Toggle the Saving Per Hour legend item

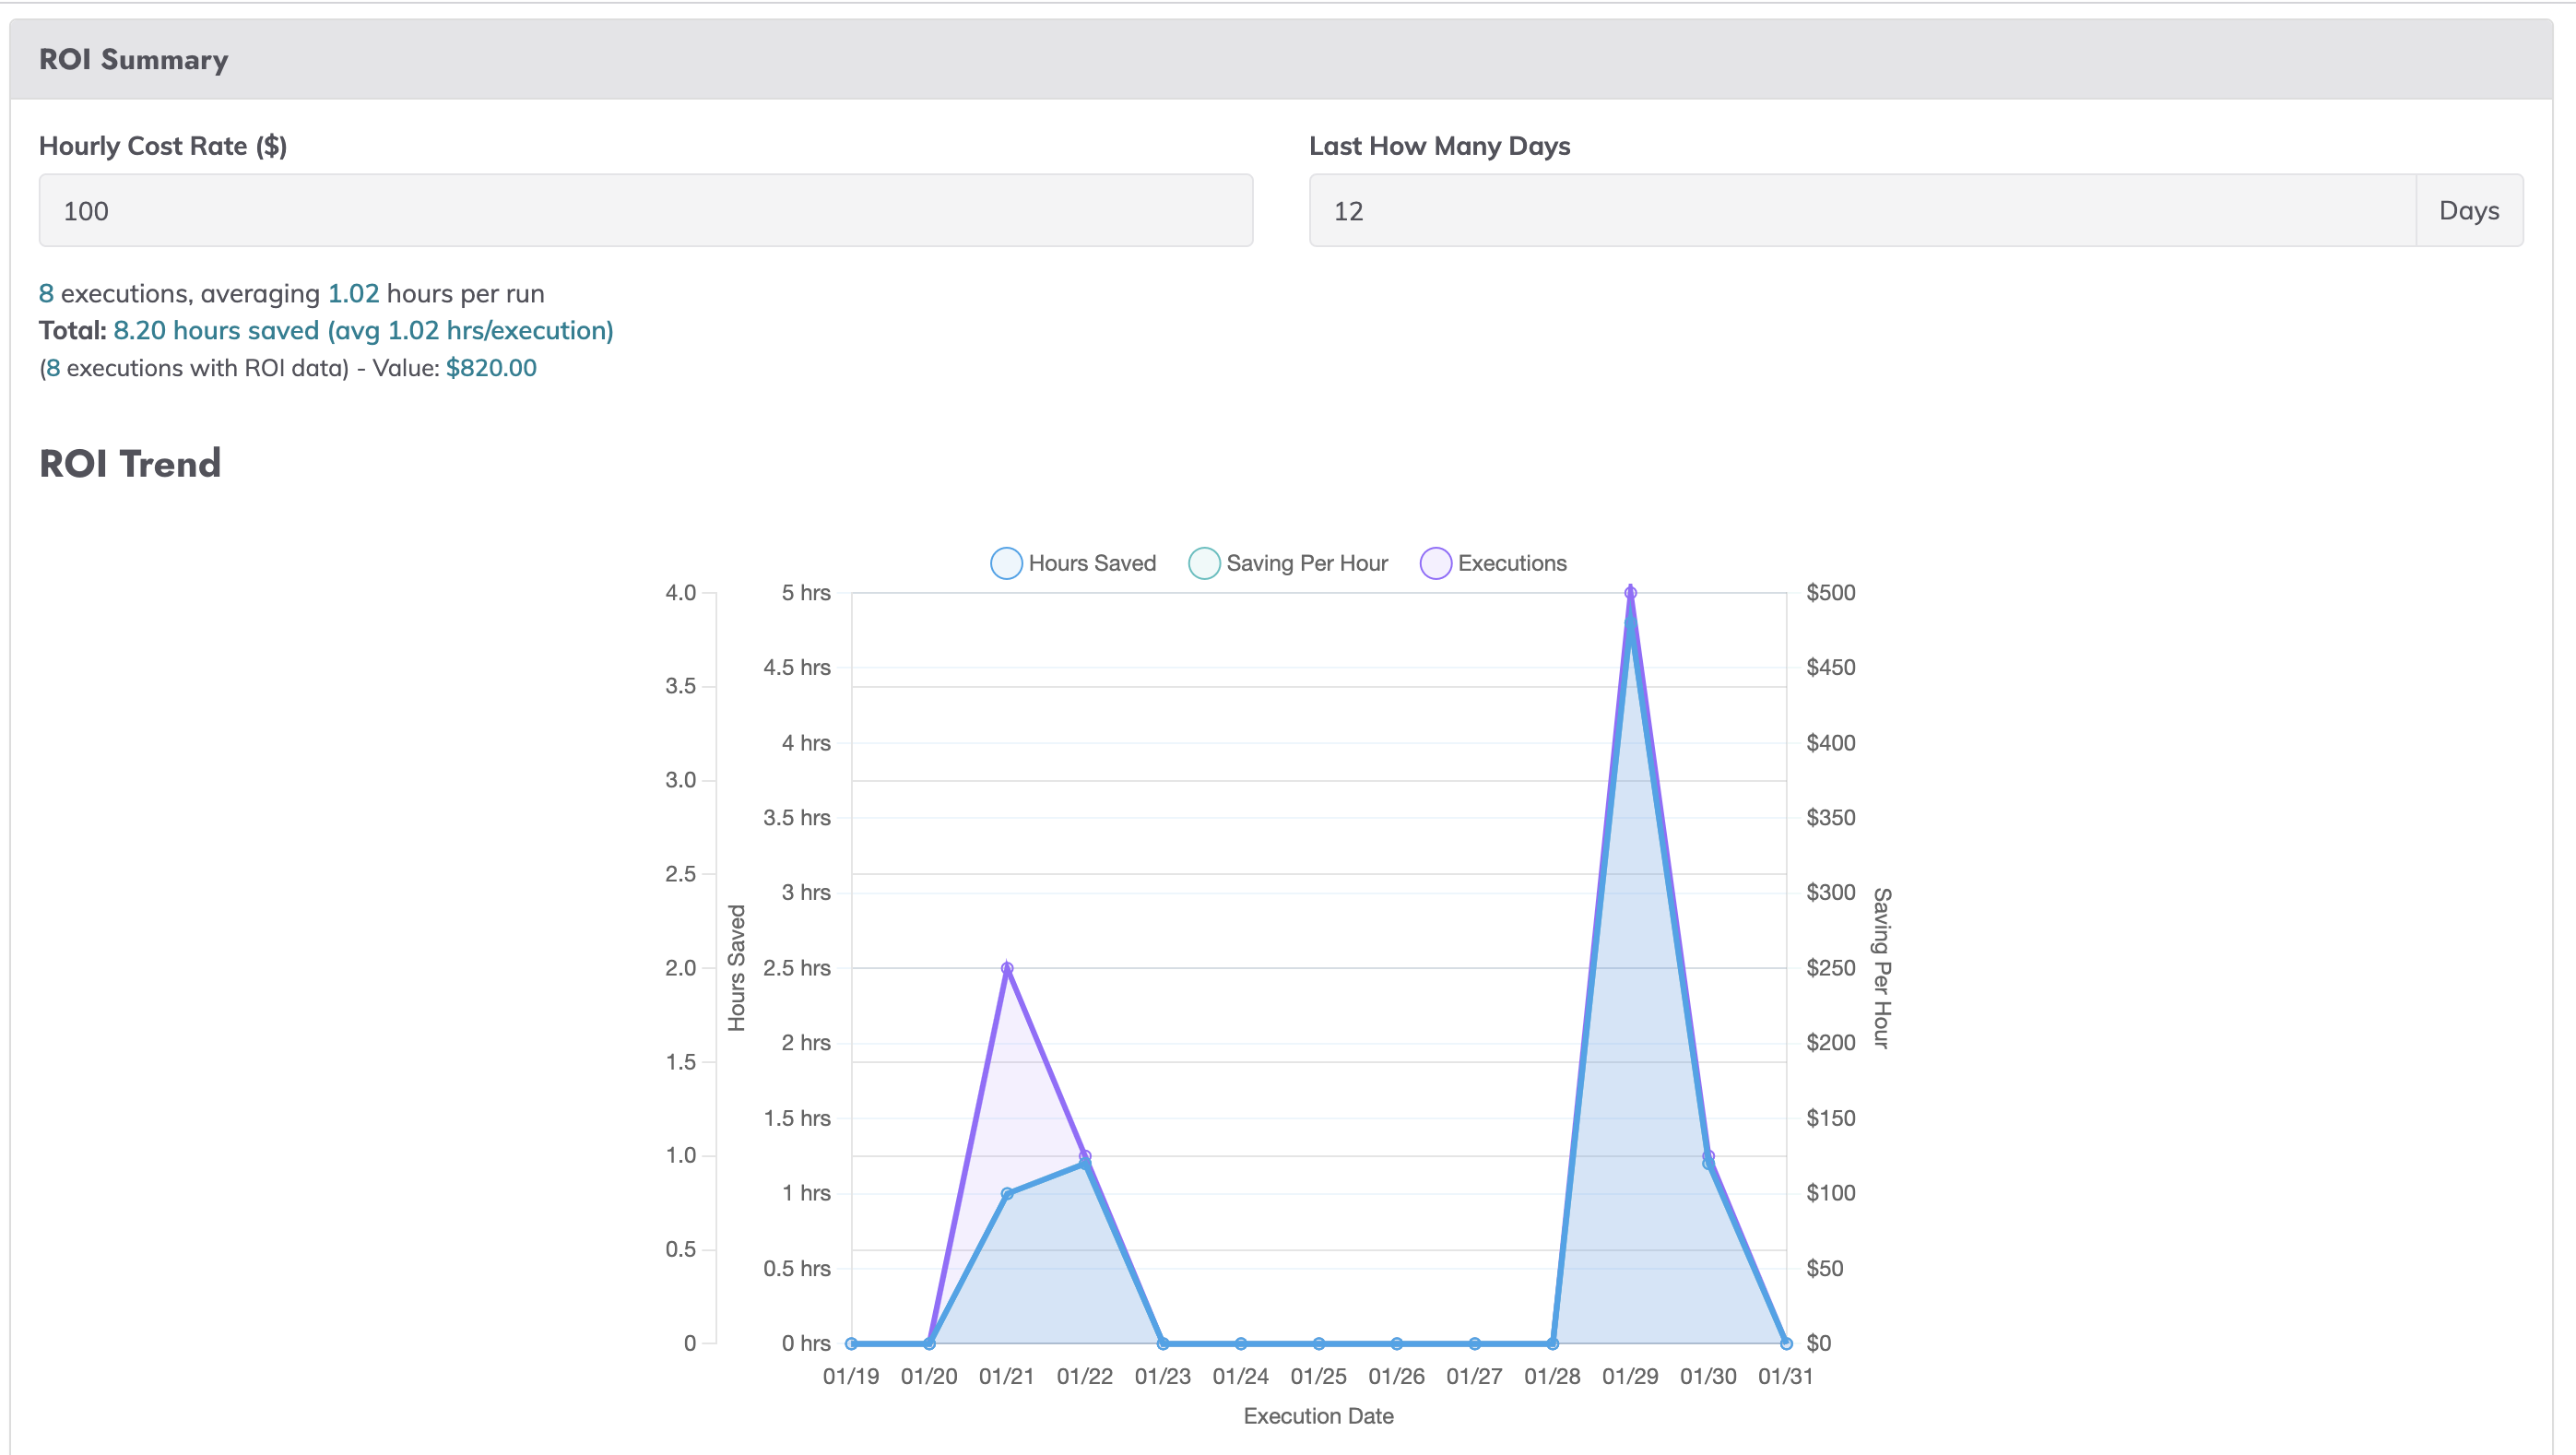coord(1288,563)
